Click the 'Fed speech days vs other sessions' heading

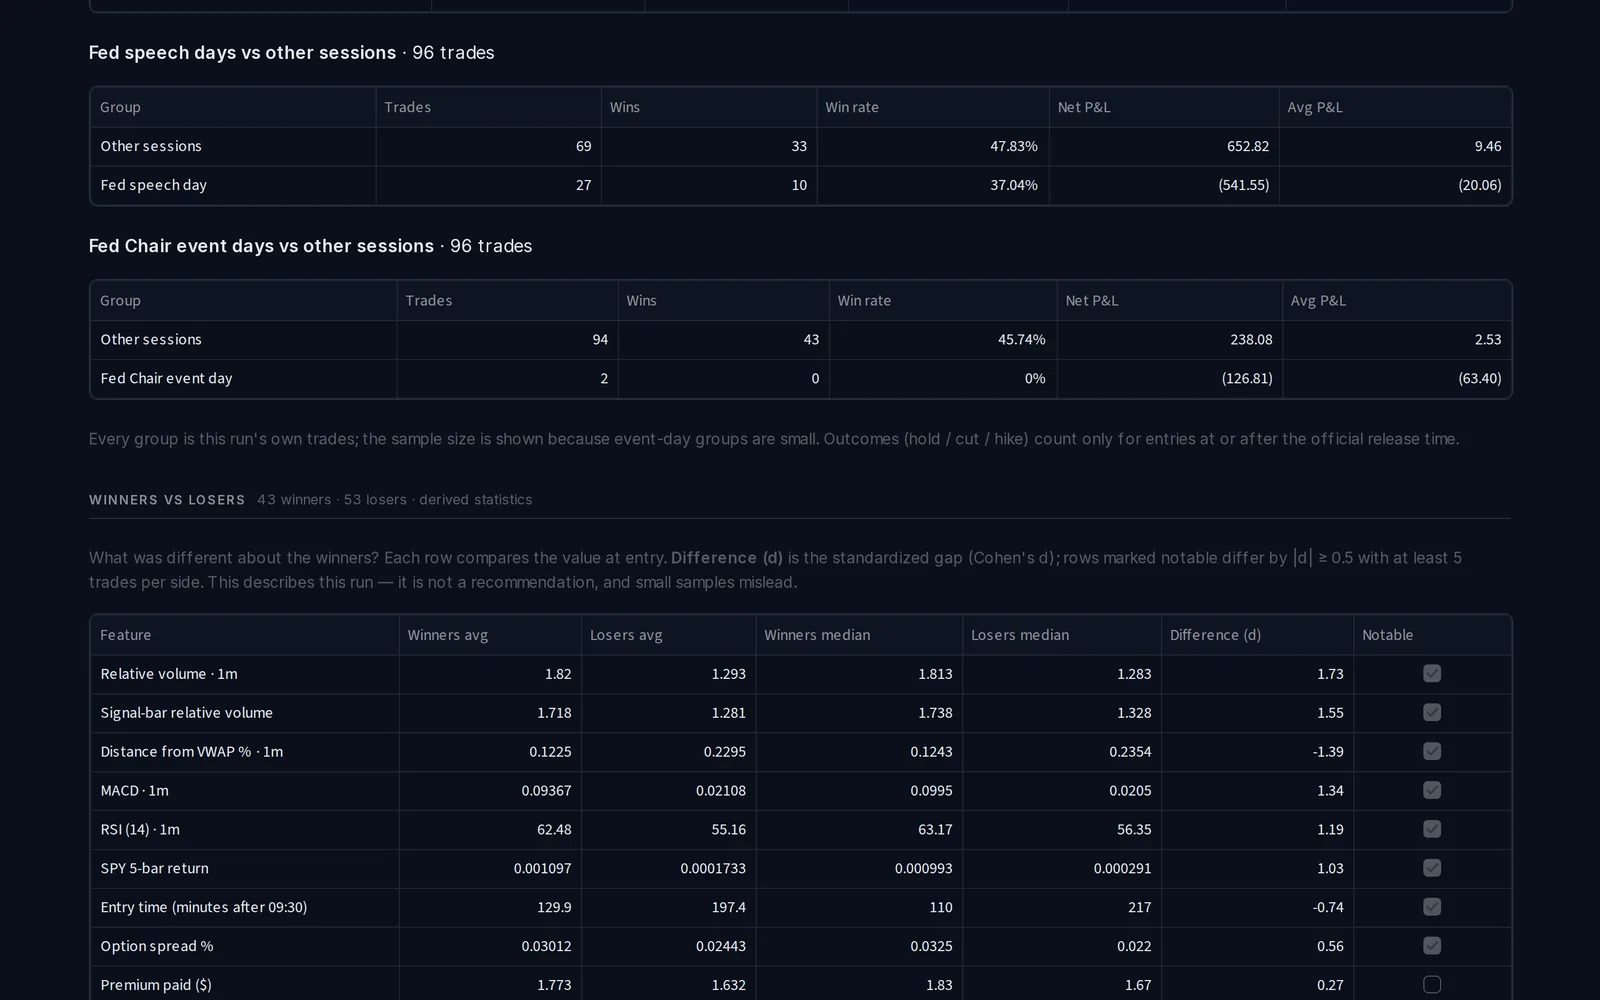pos(242,53)
